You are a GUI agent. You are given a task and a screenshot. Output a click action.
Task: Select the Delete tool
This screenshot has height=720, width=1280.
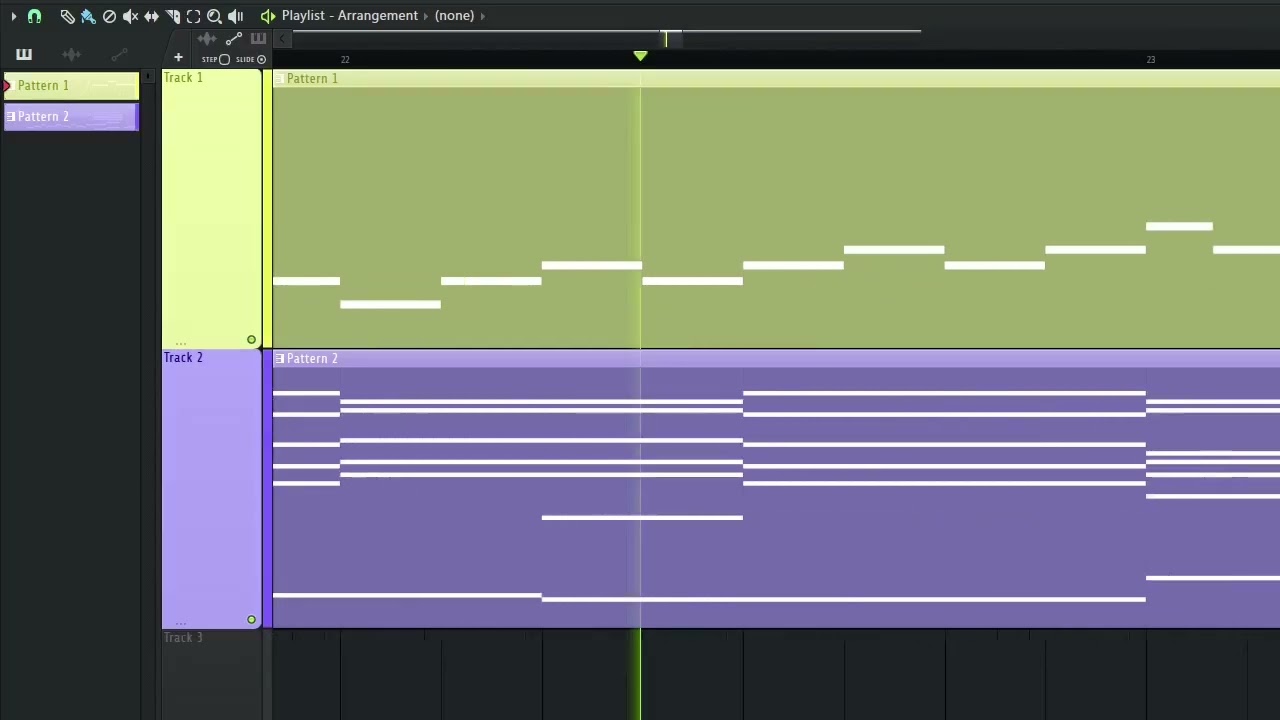(x=109, y=16)
